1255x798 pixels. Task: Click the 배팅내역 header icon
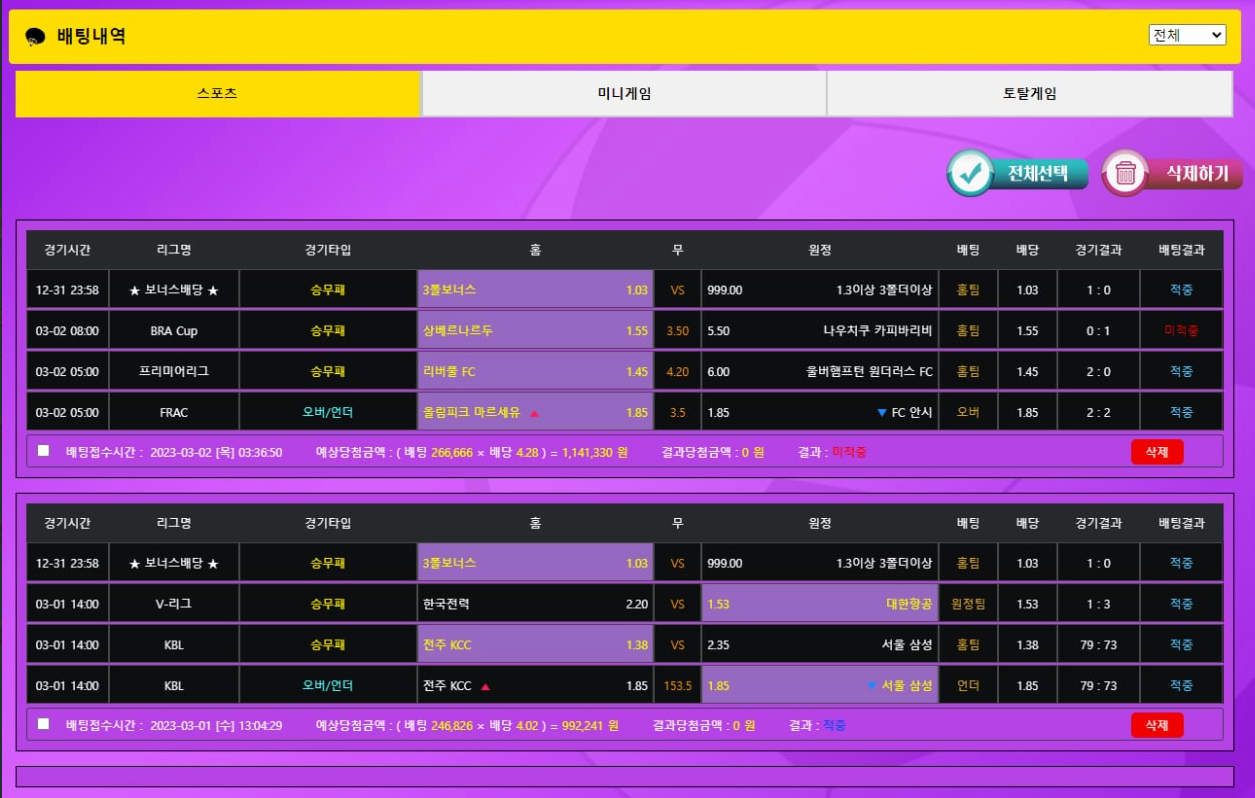[36, 37]
